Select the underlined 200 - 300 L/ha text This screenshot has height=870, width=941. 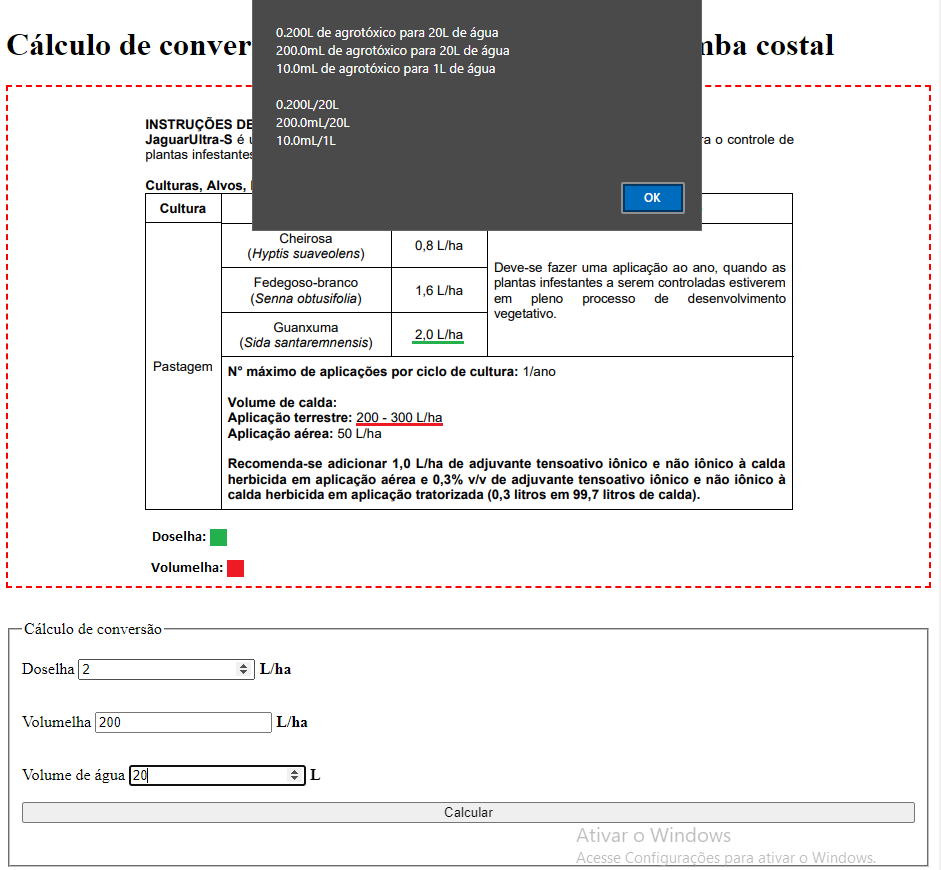coord(399,418)
